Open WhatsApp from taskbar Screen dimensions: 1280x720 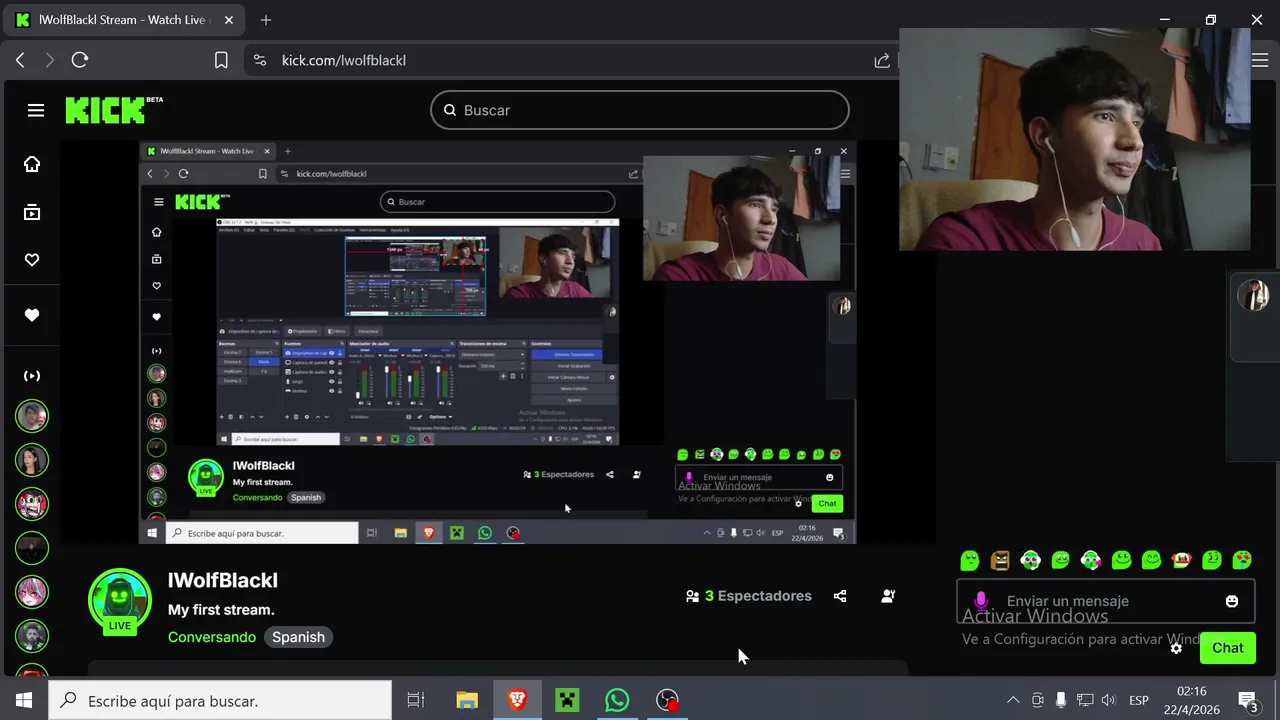617,700
